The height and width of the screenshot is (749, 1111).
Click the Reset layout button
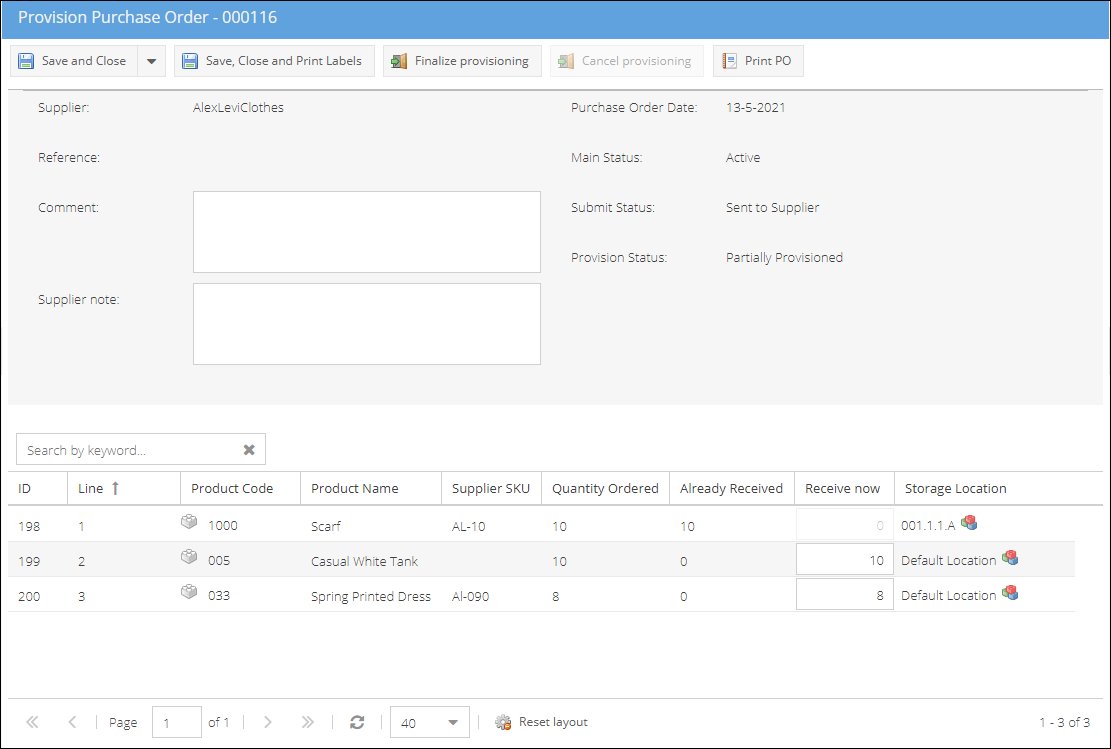(541, 722)
